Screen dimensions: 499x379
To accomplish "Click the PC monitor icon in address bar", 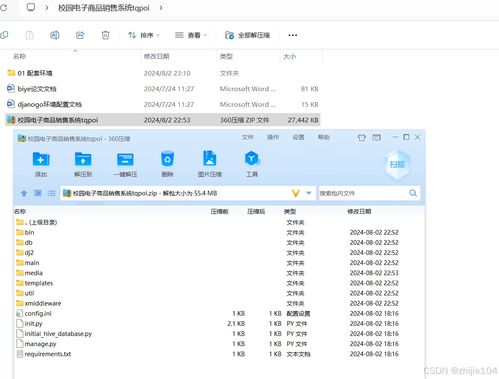I will coord(31,7).
